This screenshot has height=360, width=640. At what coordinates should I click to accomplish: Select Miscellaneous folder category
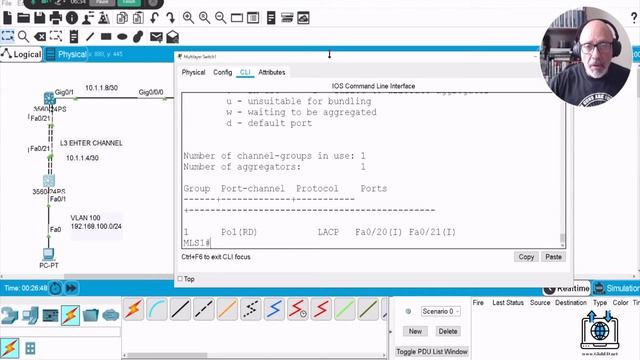[x=91, y=315]
